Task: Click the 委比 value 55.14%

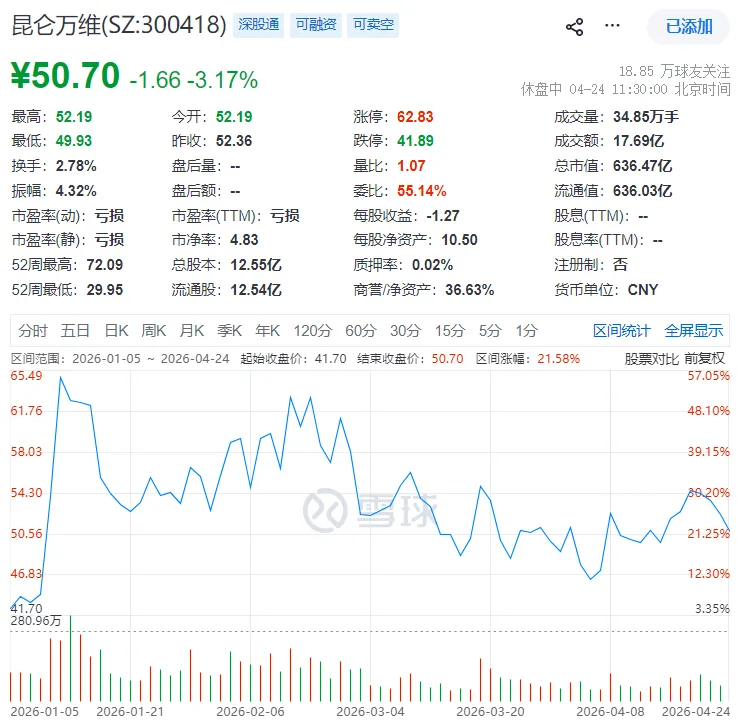Action: click(422, 191)
